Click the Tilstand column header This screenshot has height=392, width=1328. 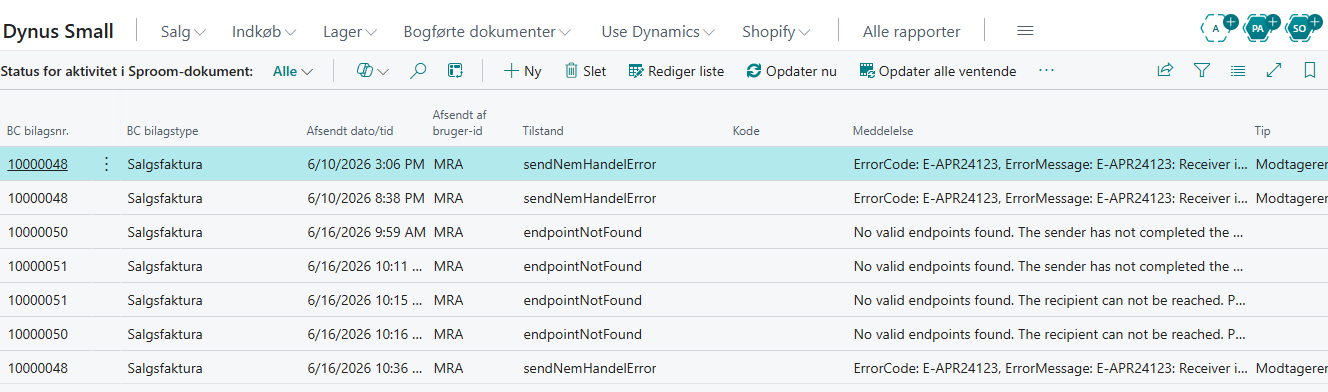pos(543,131)
